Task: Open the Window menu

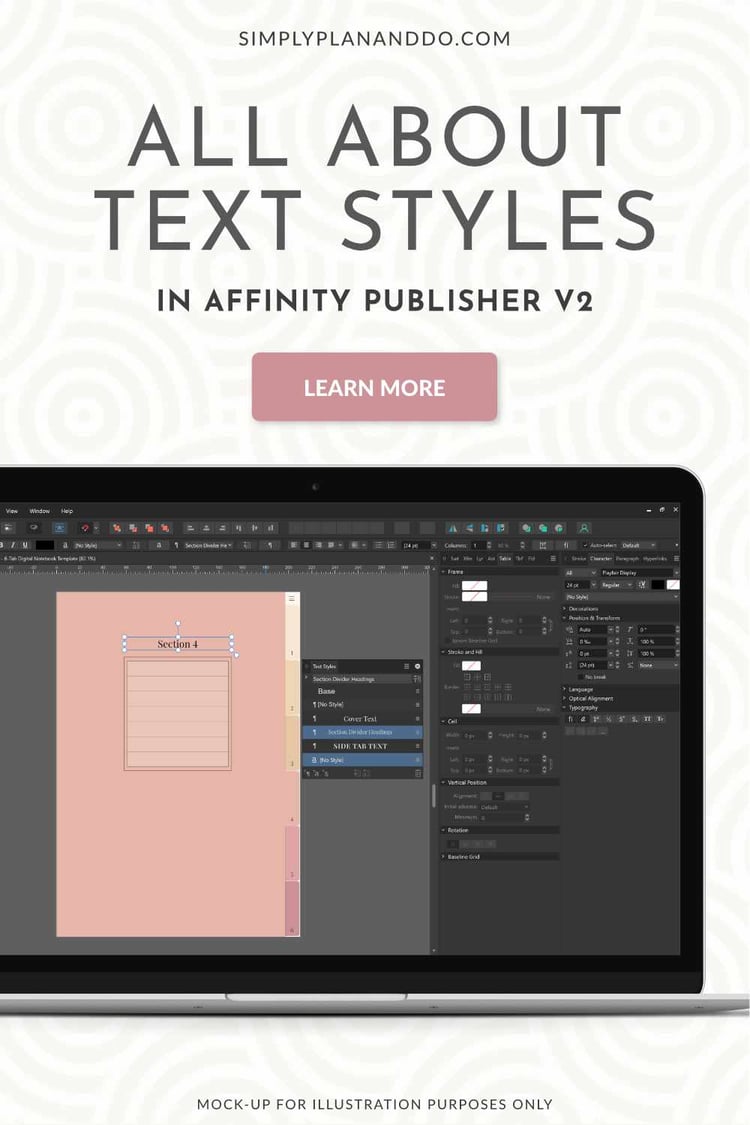Action: pyautogui.click(x=39, y=511)
